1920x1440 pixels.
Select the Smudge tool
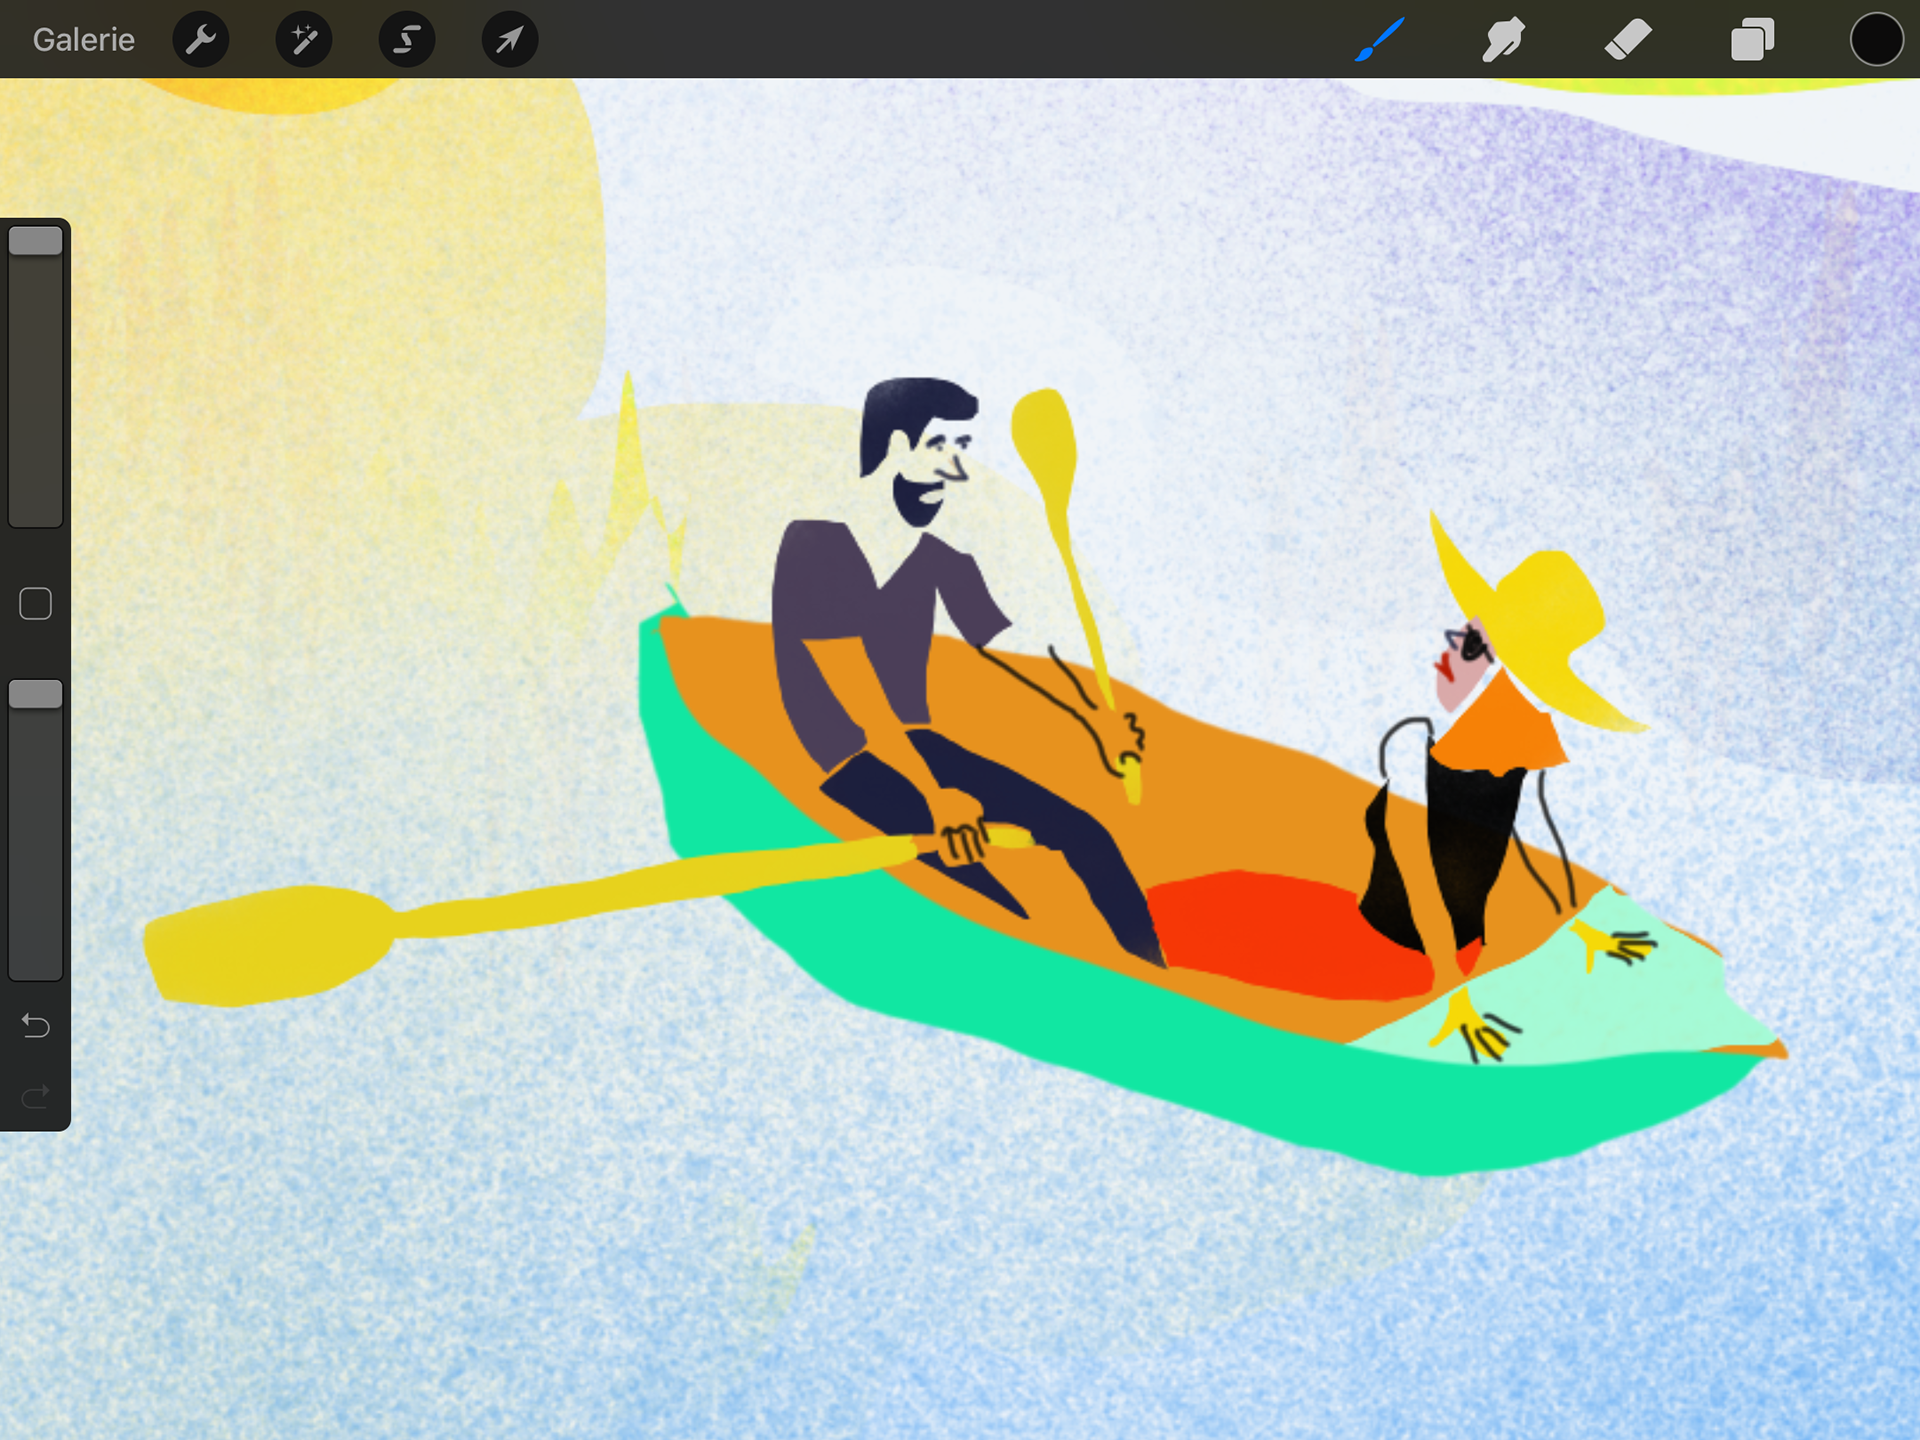(1503, 40)
